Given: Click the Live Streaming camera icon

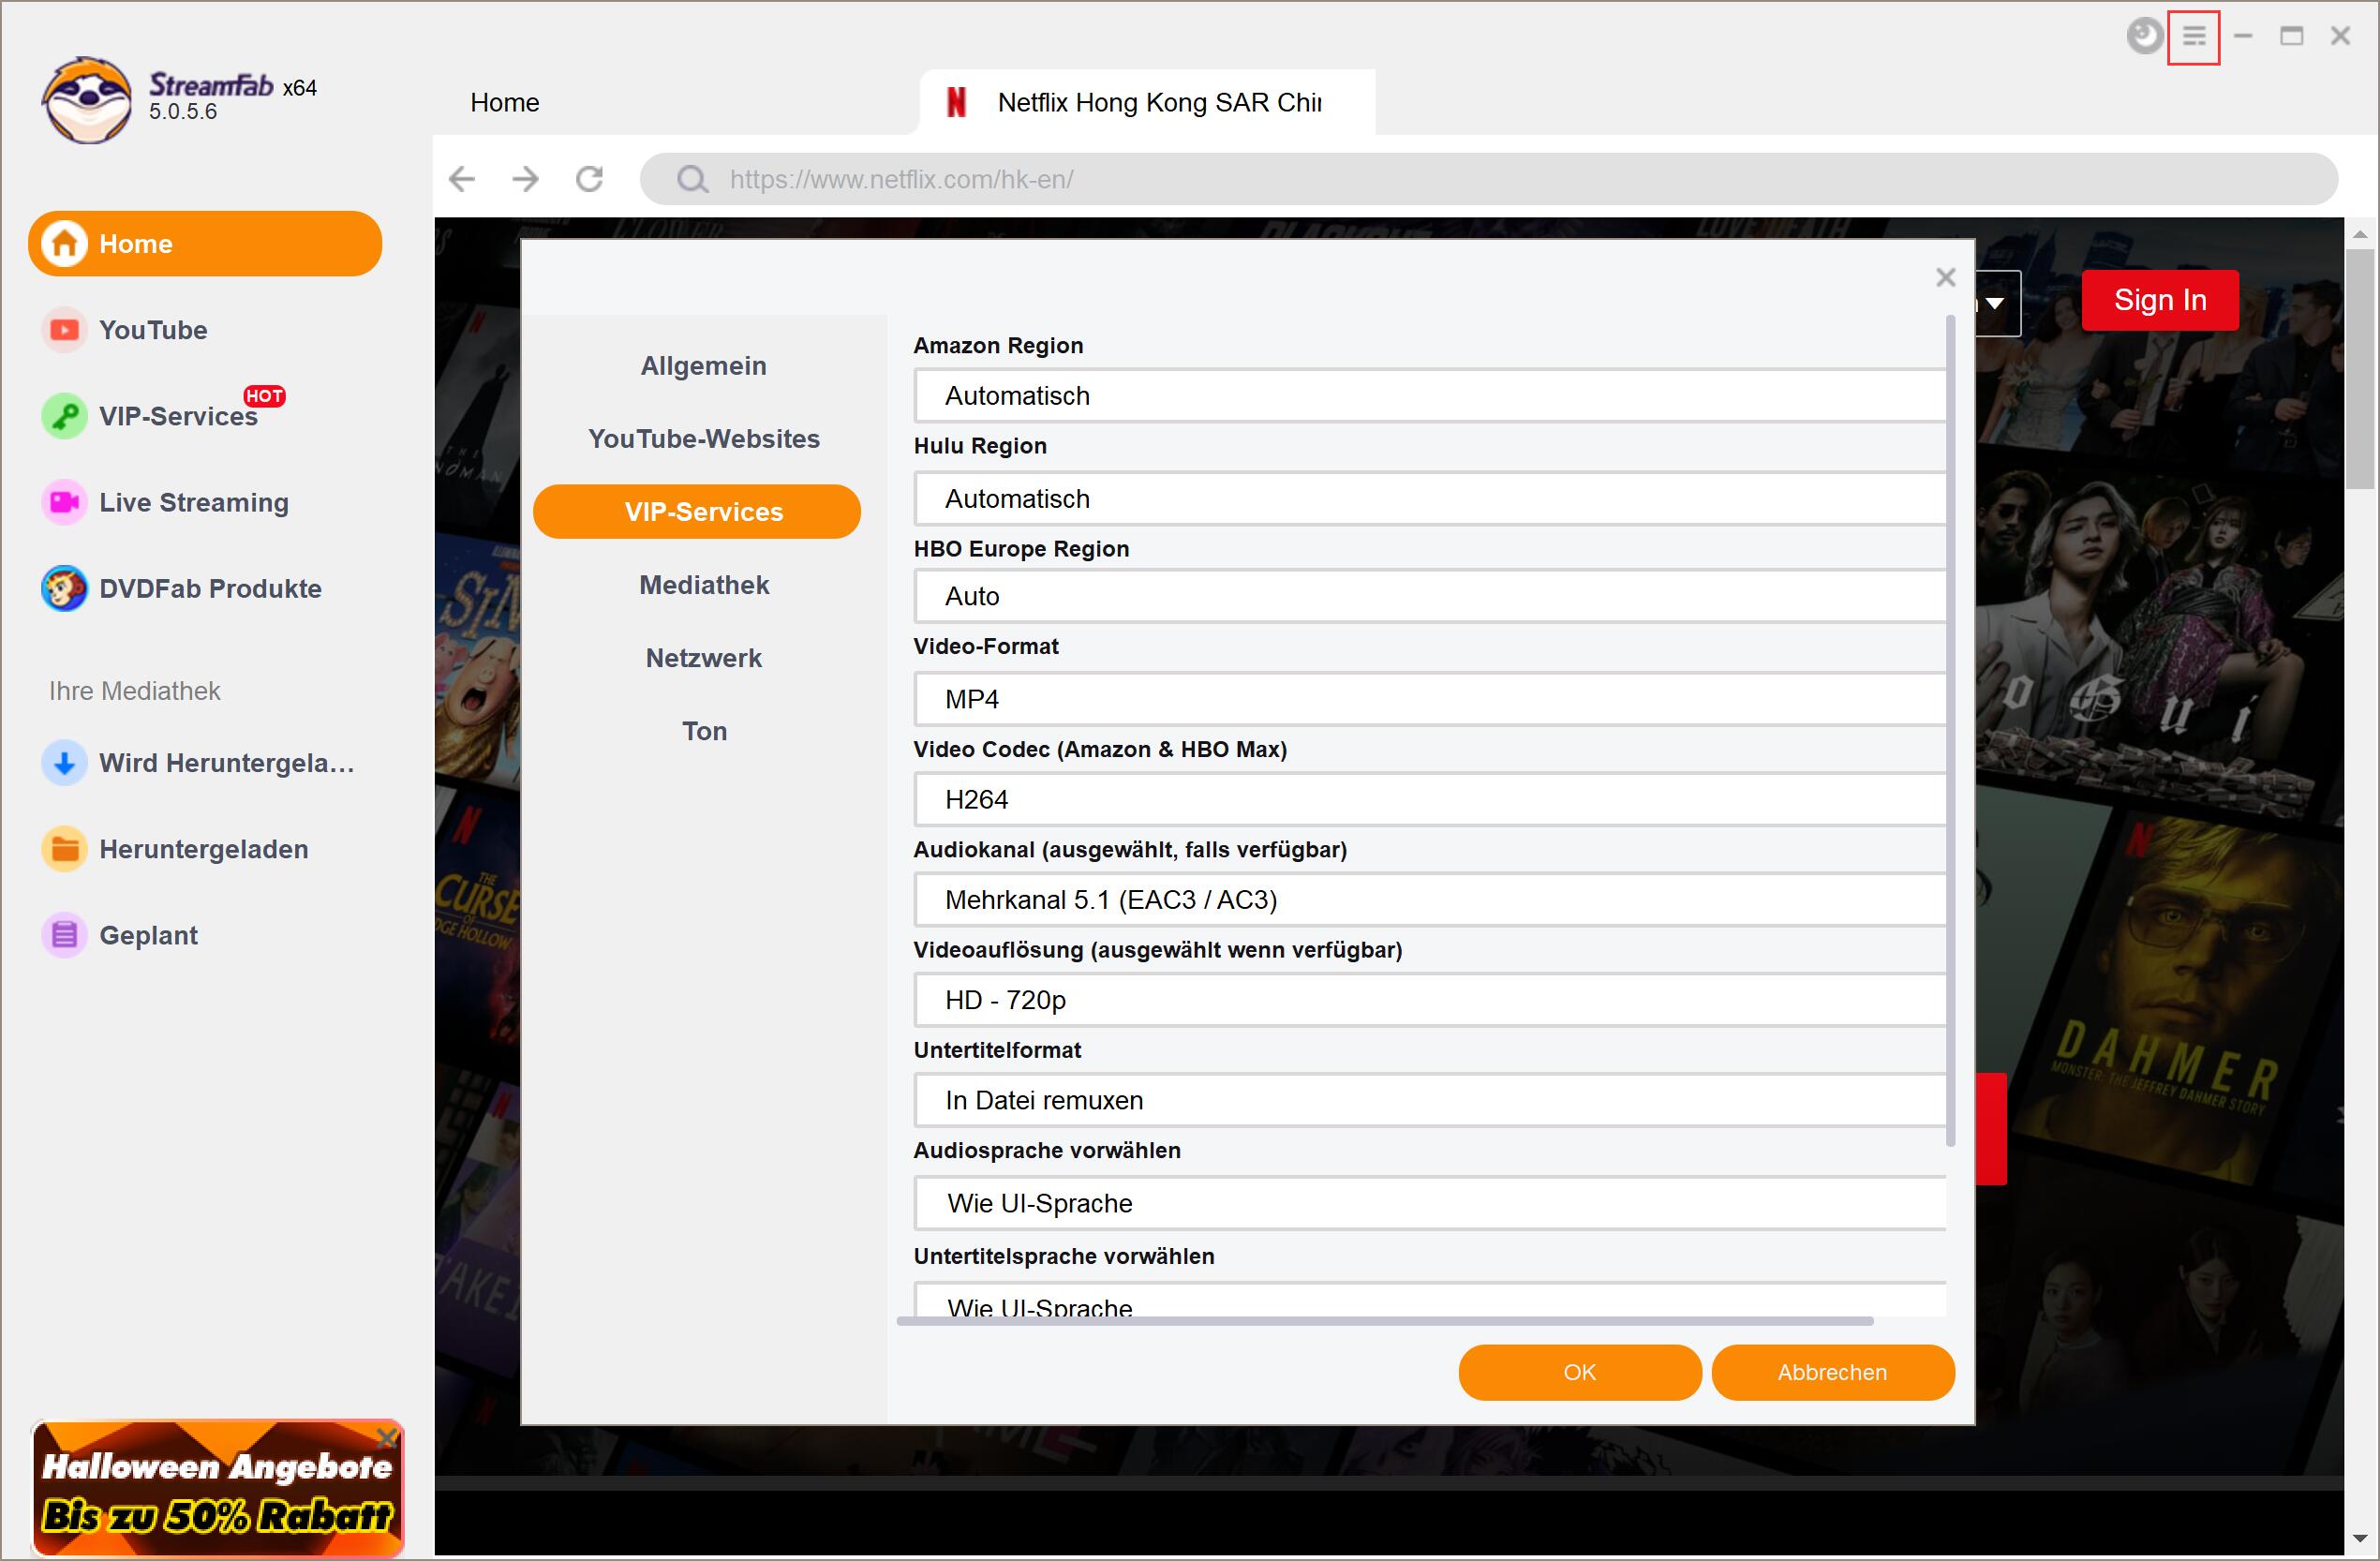Looking at the screenshot, I should pos(64,502).
